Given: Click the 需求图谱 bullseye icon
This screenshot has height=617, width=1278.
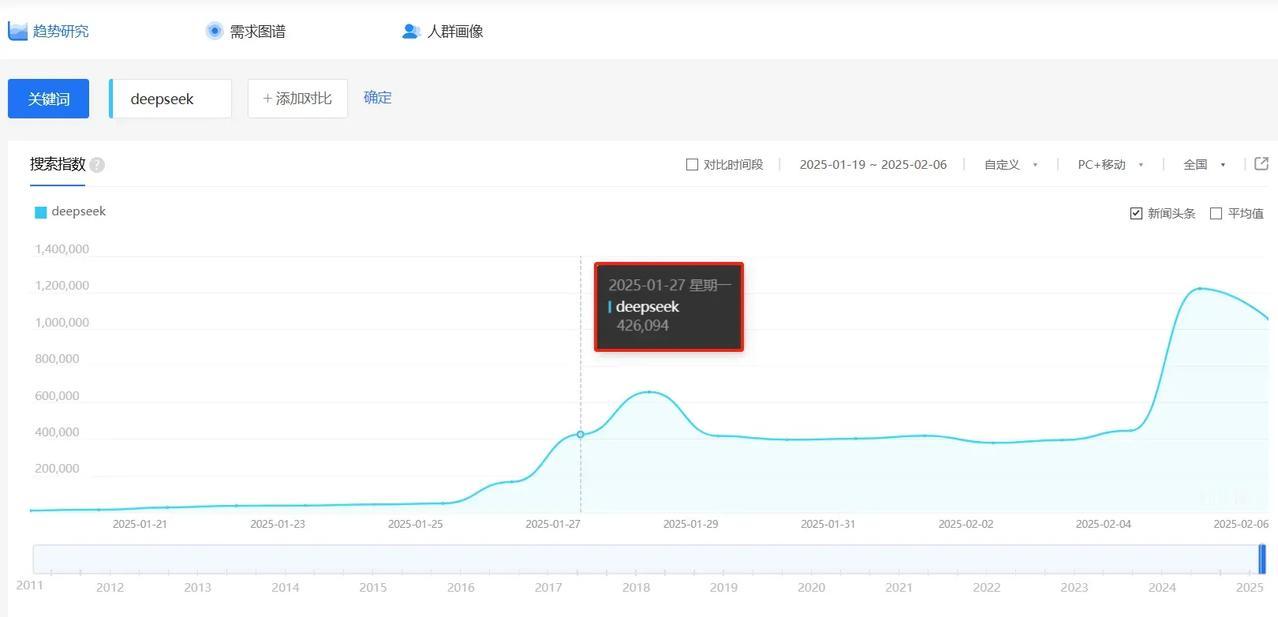Looking at the screenshot, I should [x=214, y=30].
